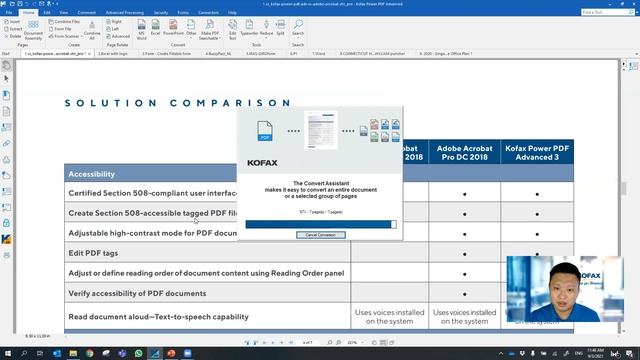Switch to '2.Excel with logo' document tab
The image size is (640, 360).
pos(113,53)
